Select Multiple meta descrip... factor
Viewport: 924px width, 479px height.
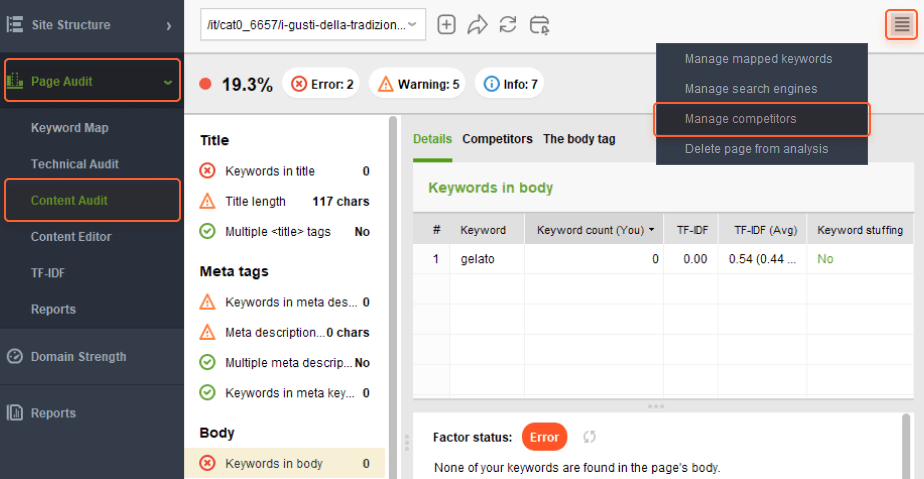click(x=286, y=362)
